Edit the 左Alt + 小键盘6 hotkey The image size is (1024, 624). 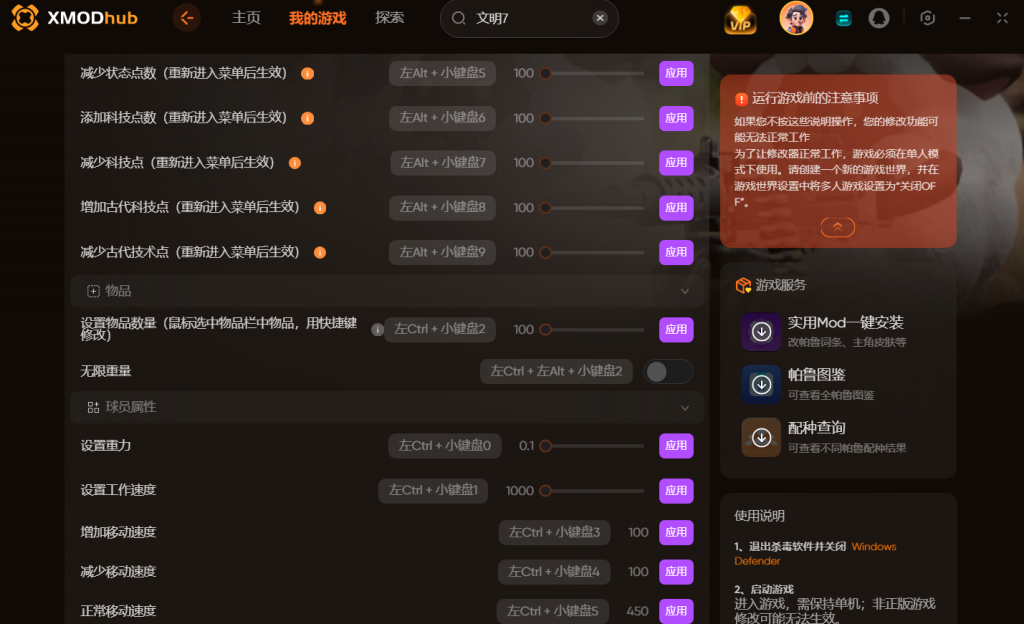click(x=442, y=118)
